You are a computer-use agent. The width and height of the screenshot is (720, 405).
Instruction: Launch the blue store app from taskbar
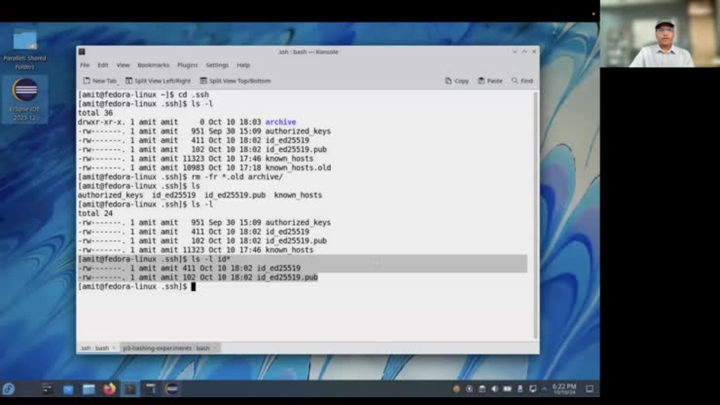(x=68, y=389)
